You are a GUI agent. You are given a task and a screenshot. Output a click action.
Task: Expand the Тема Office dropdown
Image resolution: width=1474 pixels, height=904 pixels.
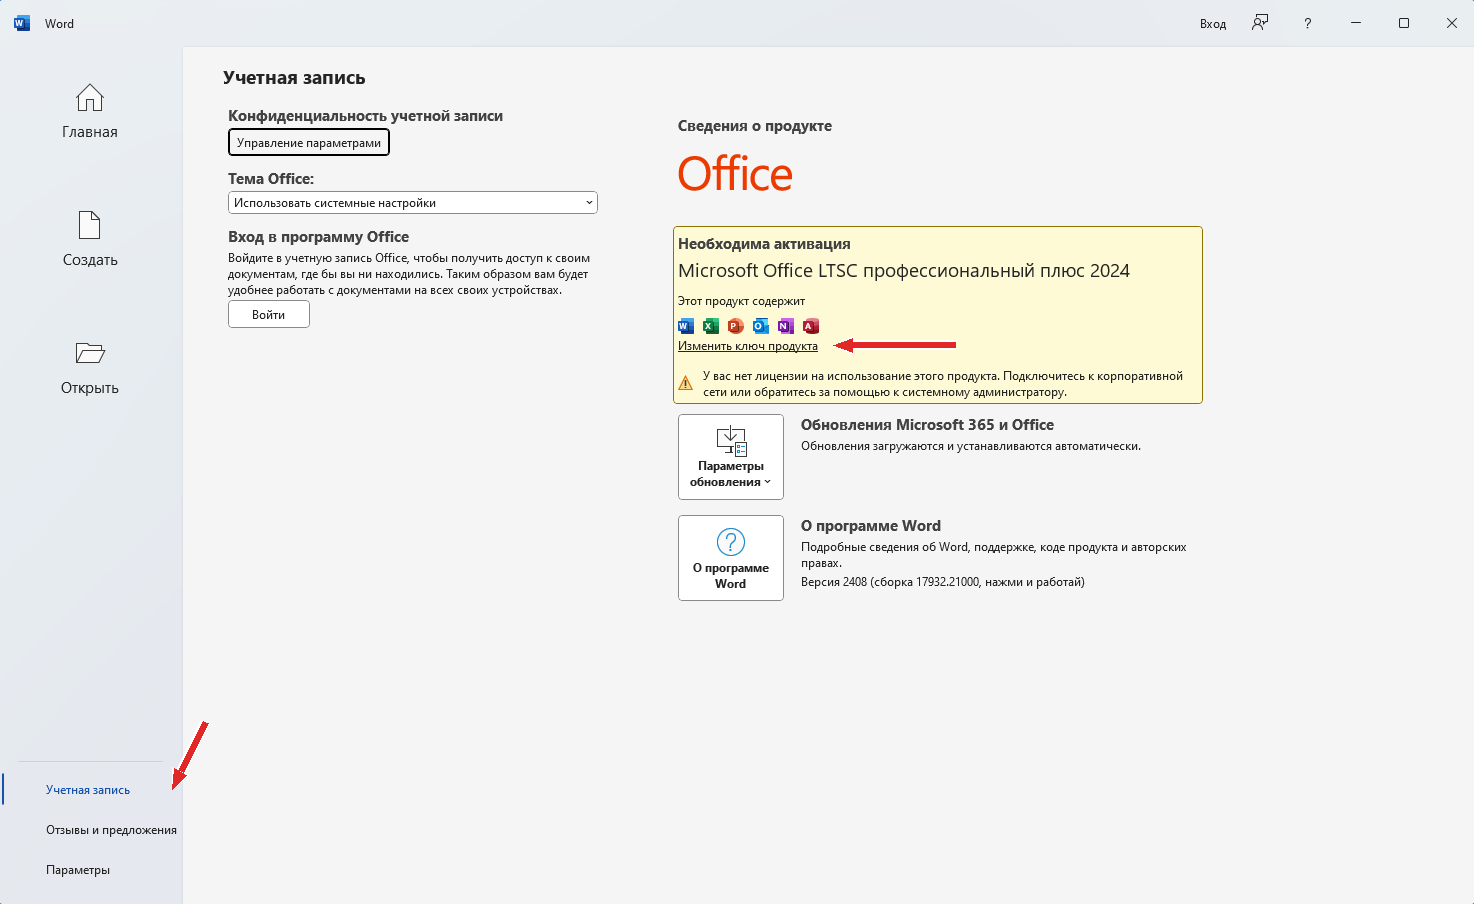pos(413,203)
